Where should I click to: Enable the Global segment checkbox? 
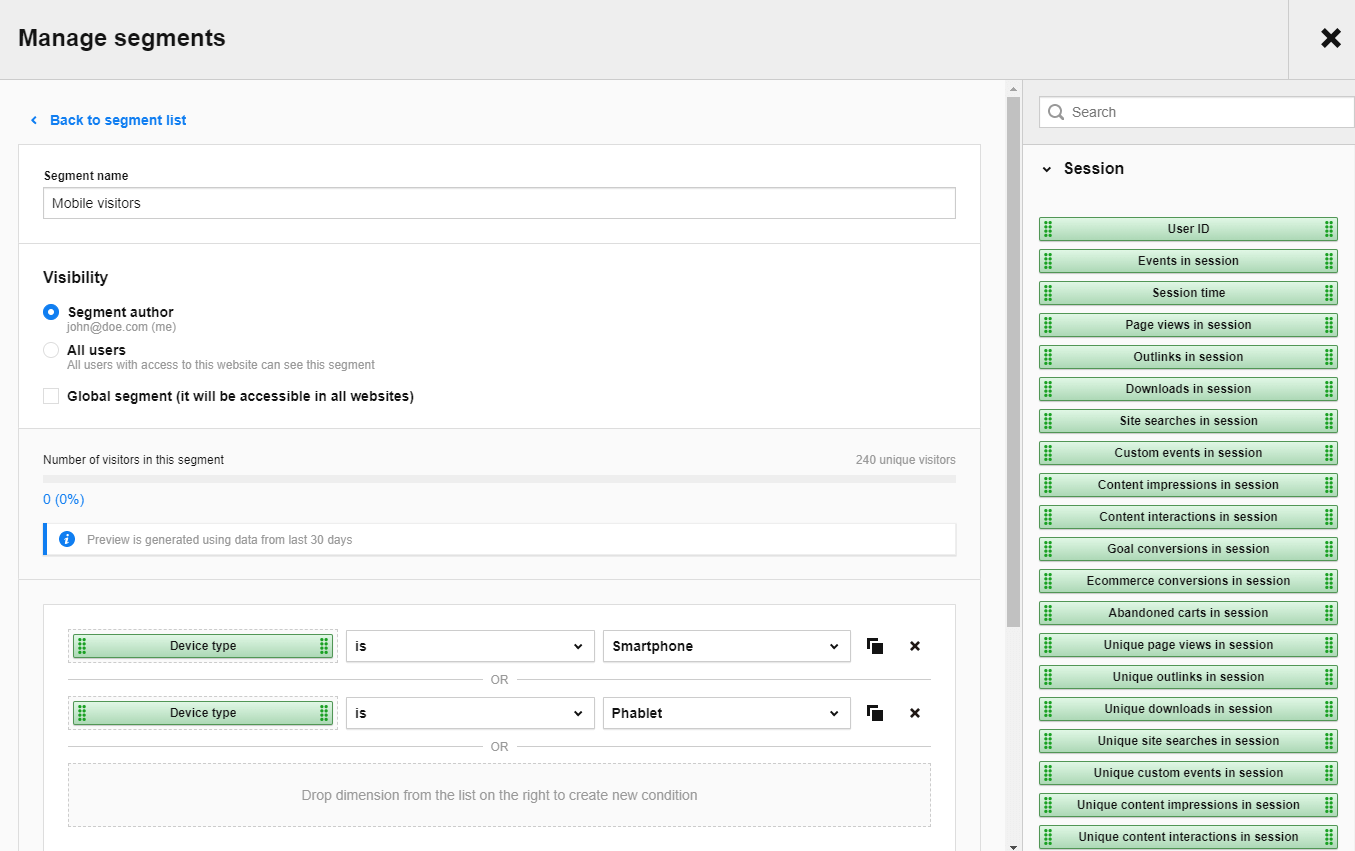(51, 396)
